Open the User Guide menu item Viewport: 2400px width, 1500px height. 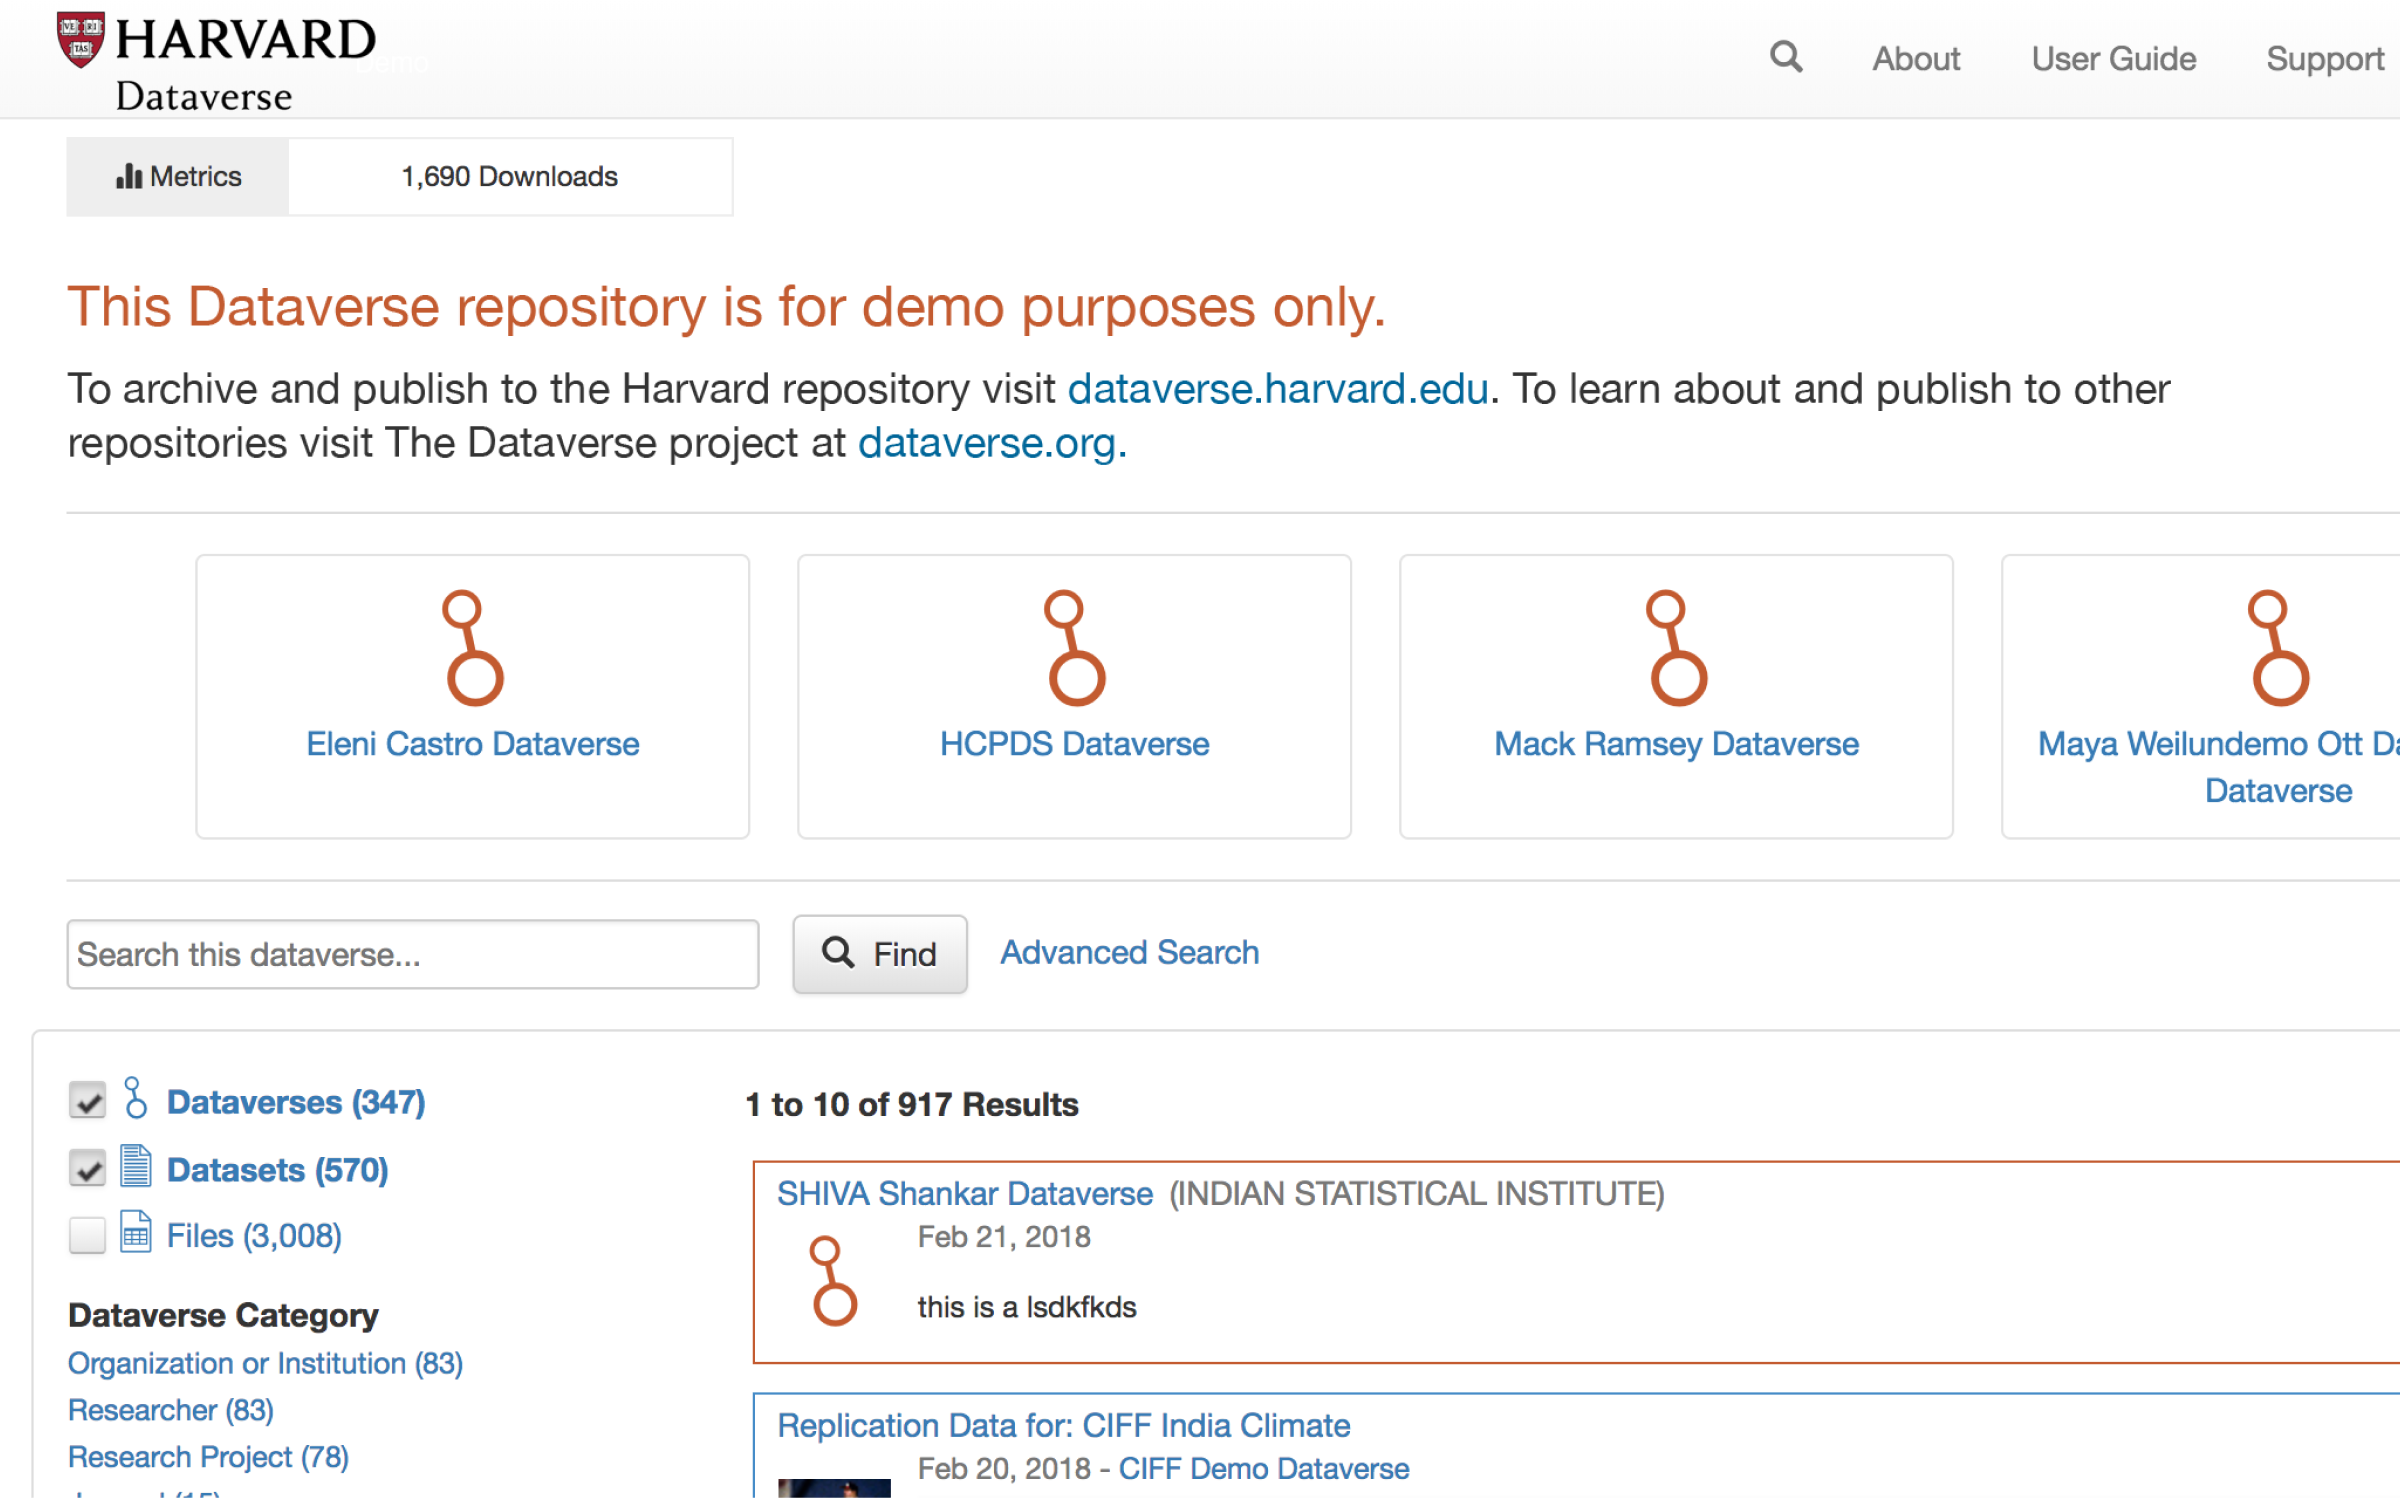pos(2113,59)
